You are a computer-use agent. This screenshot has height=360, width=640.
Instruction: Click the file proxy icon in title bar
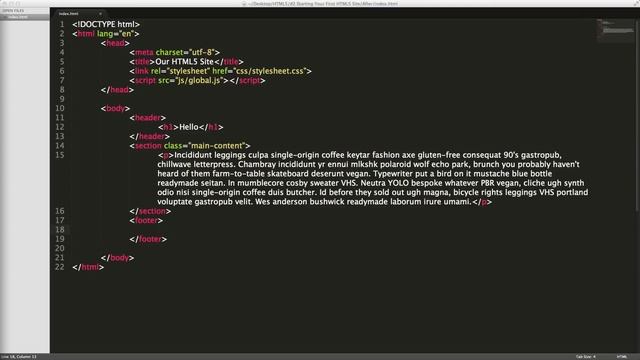244,4
